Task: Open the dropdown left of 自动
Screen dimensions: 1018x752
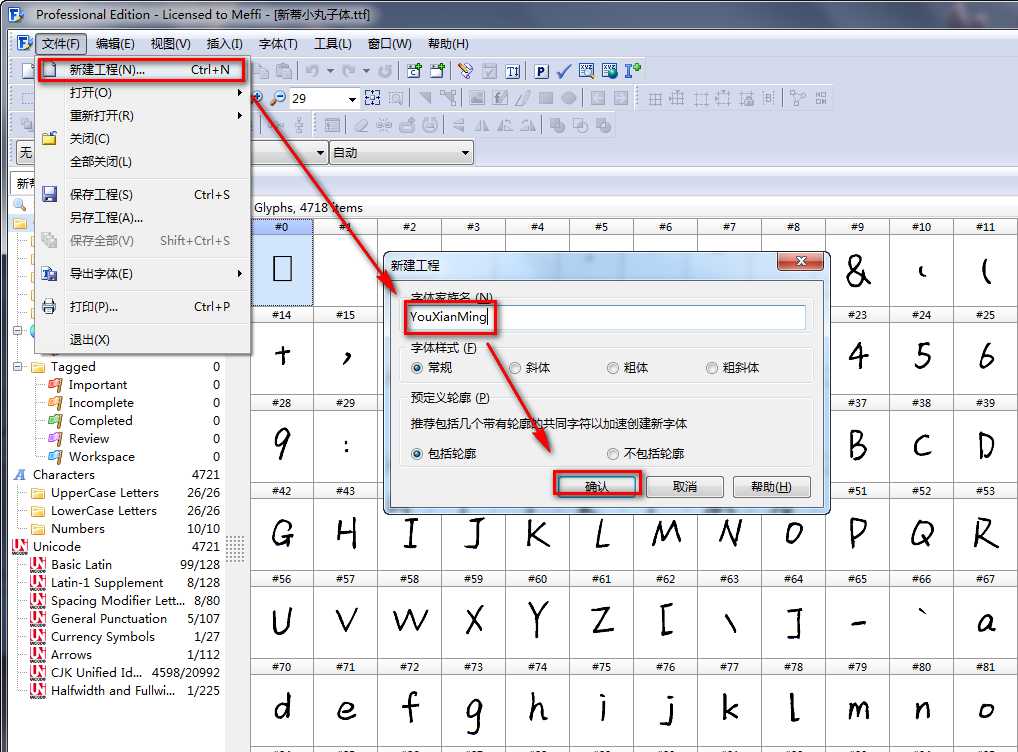Action: pyautogui.click(x=320, y=153)
